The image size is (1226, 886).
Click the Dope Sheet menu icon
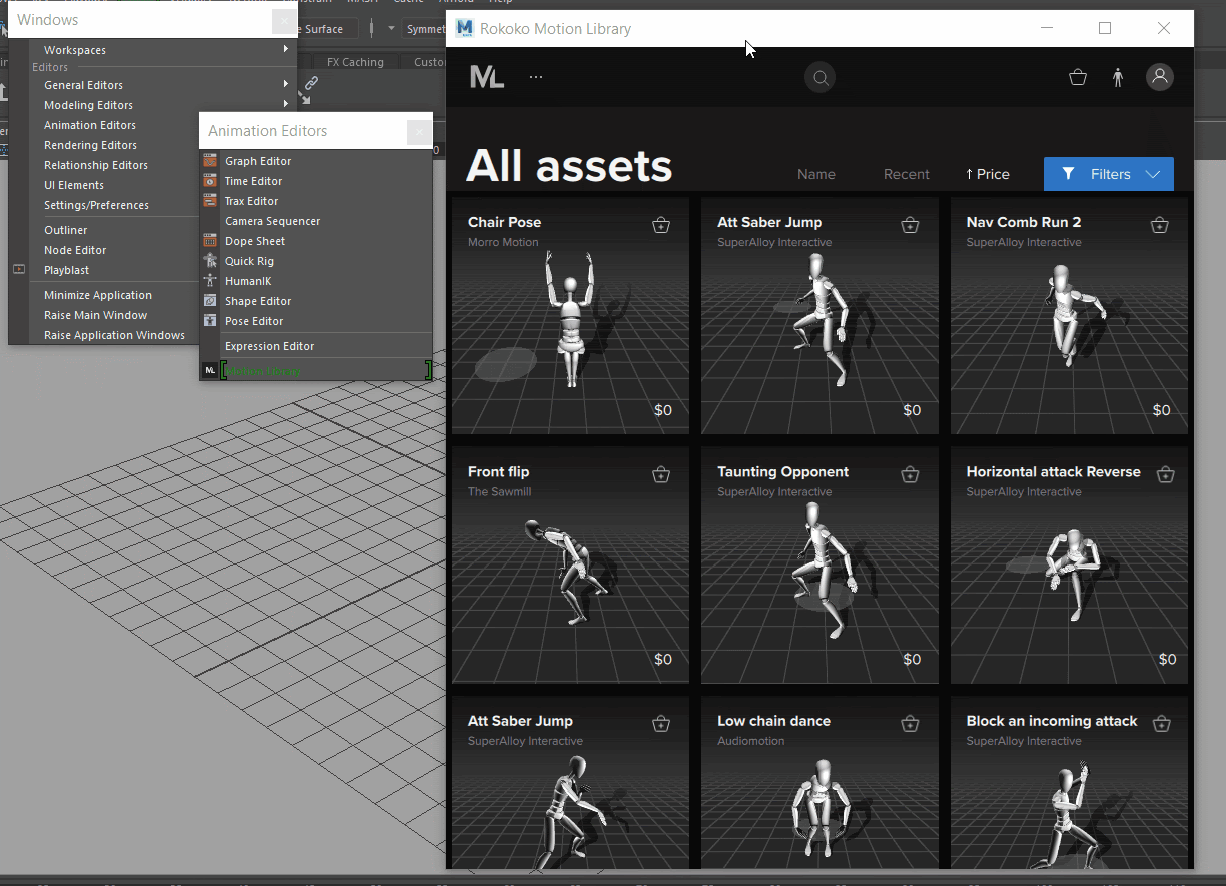click(x=210, y=241)
